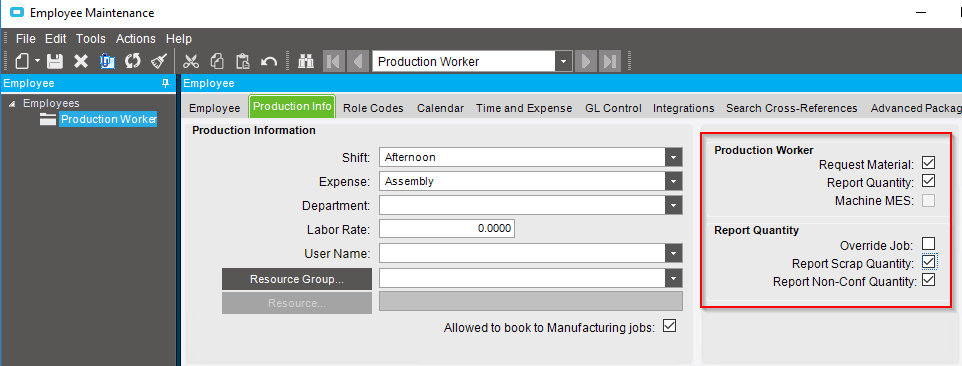962x366 pixels.
Task: Select Production Worker in the tree
Action: pos(109,119)
